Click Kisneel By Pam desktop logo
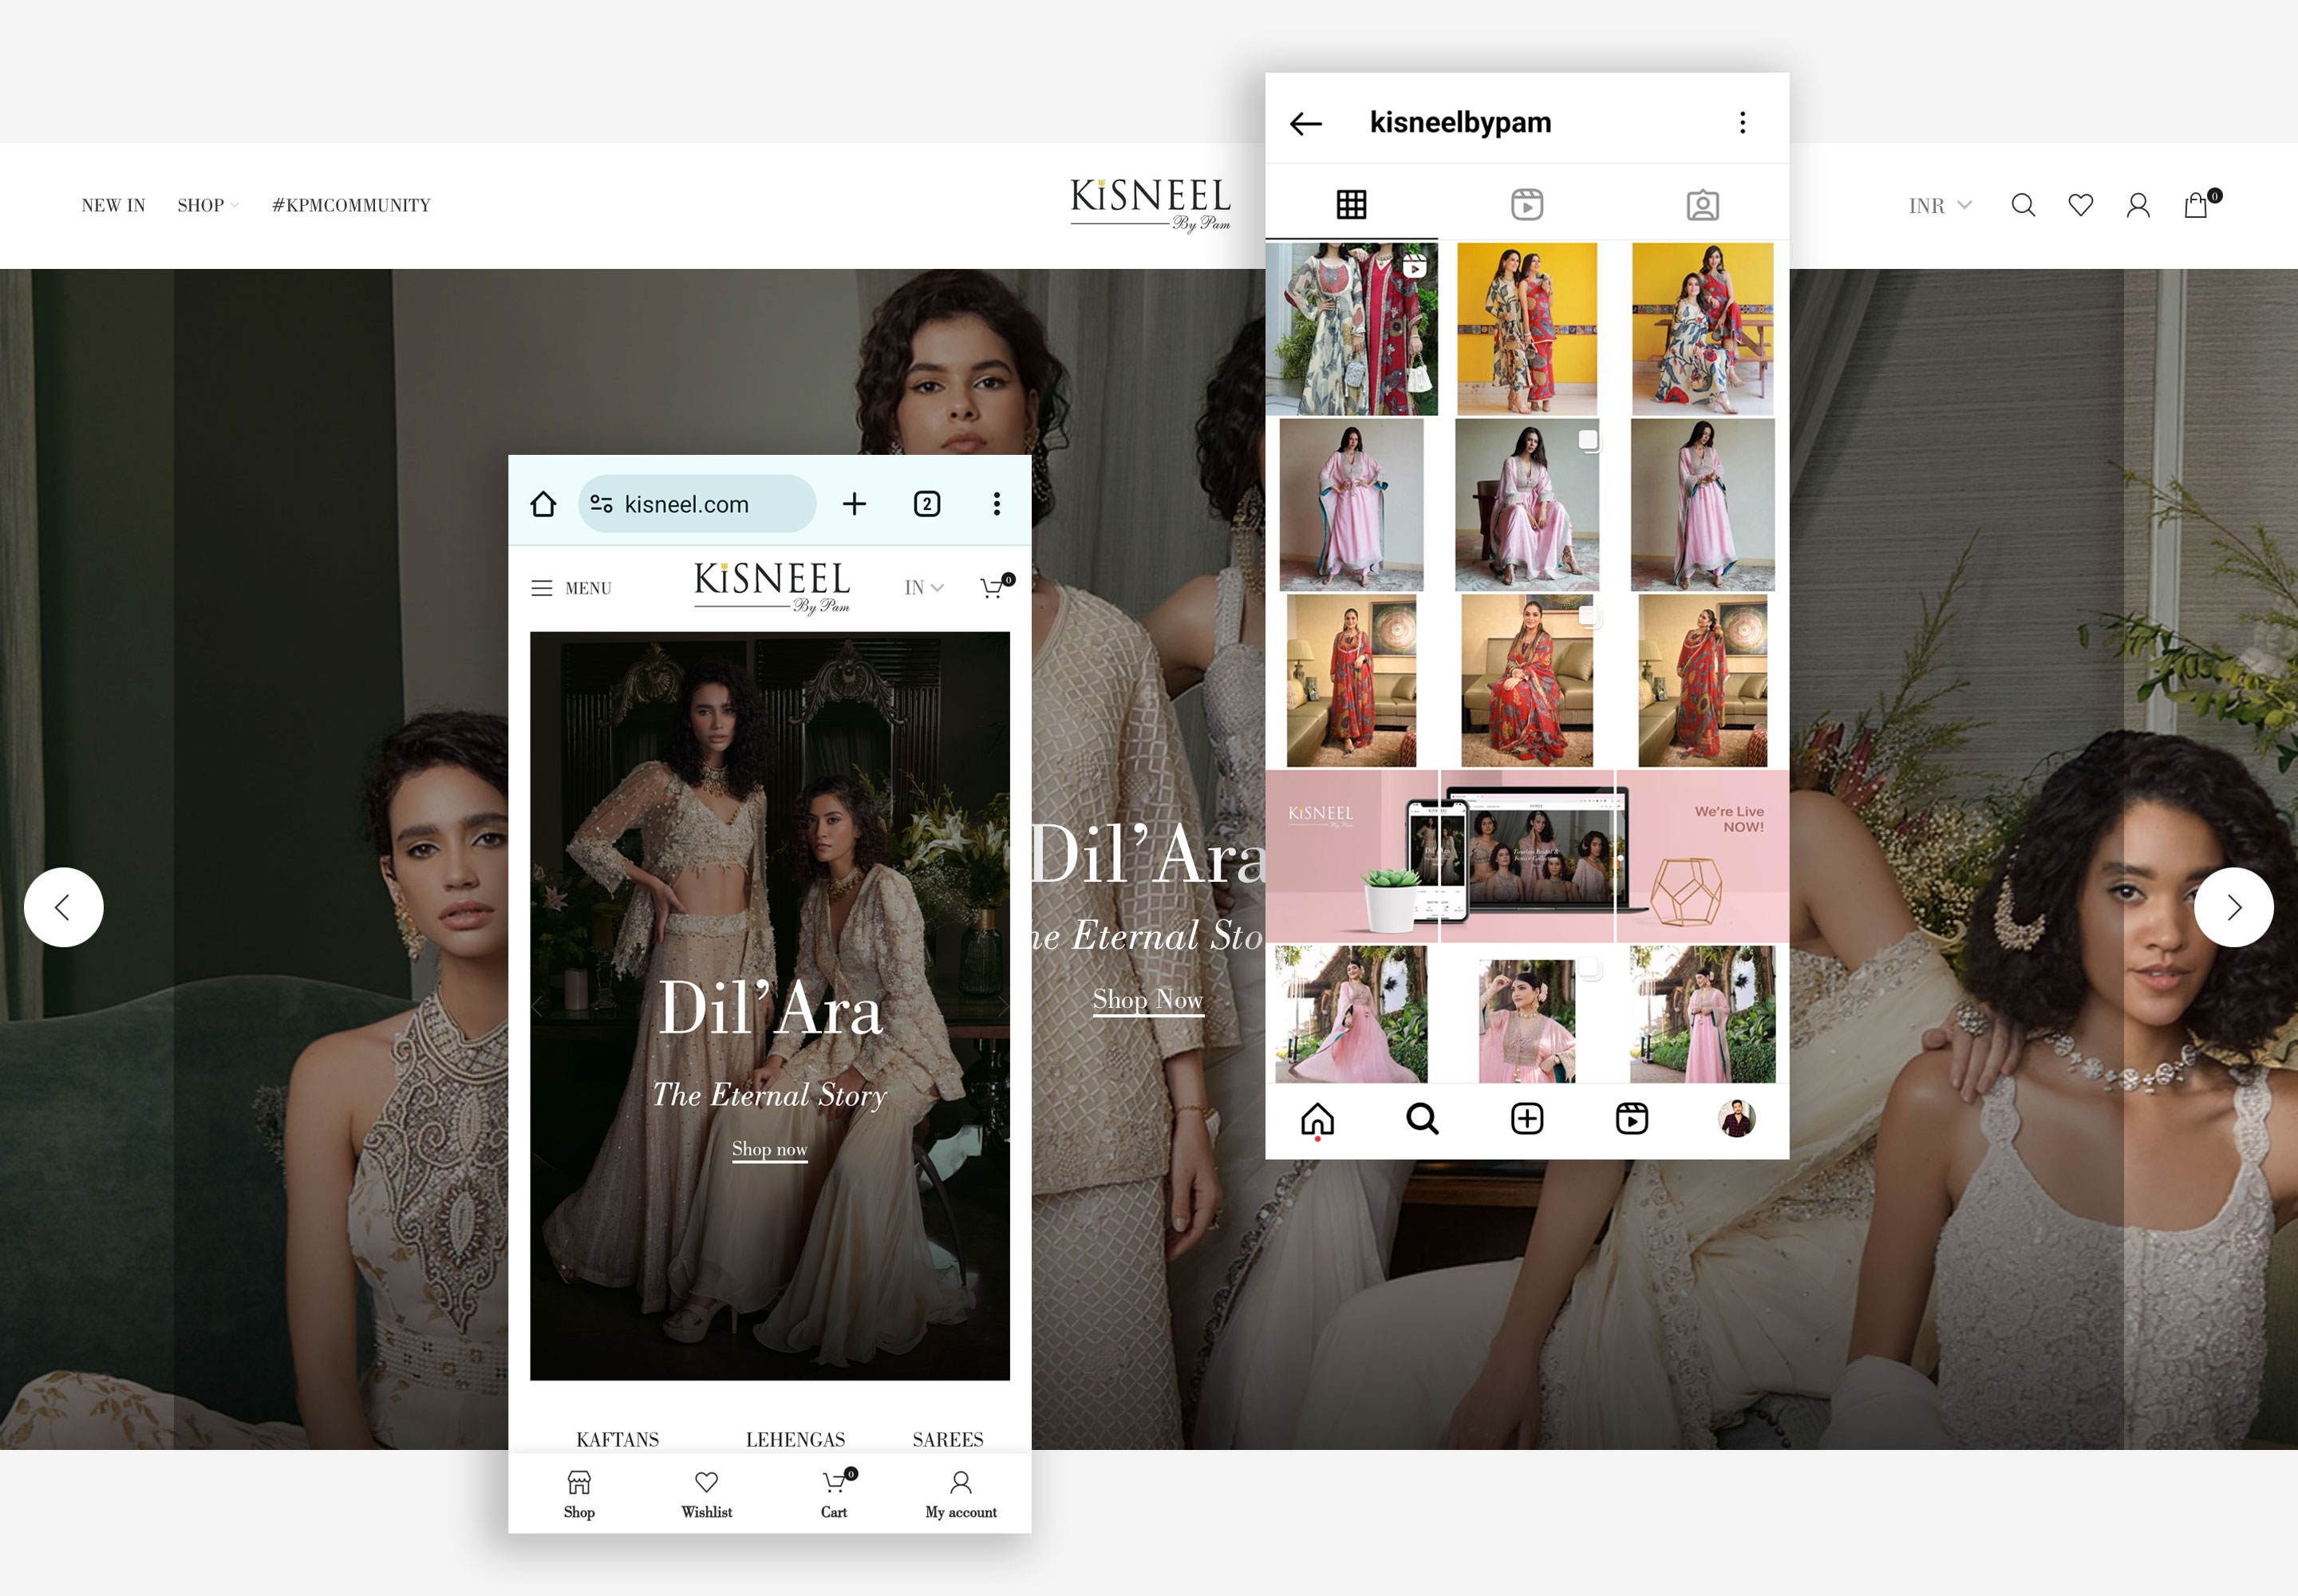Viewport: 2298px width, 1596px height. (x=1150, y=204)
